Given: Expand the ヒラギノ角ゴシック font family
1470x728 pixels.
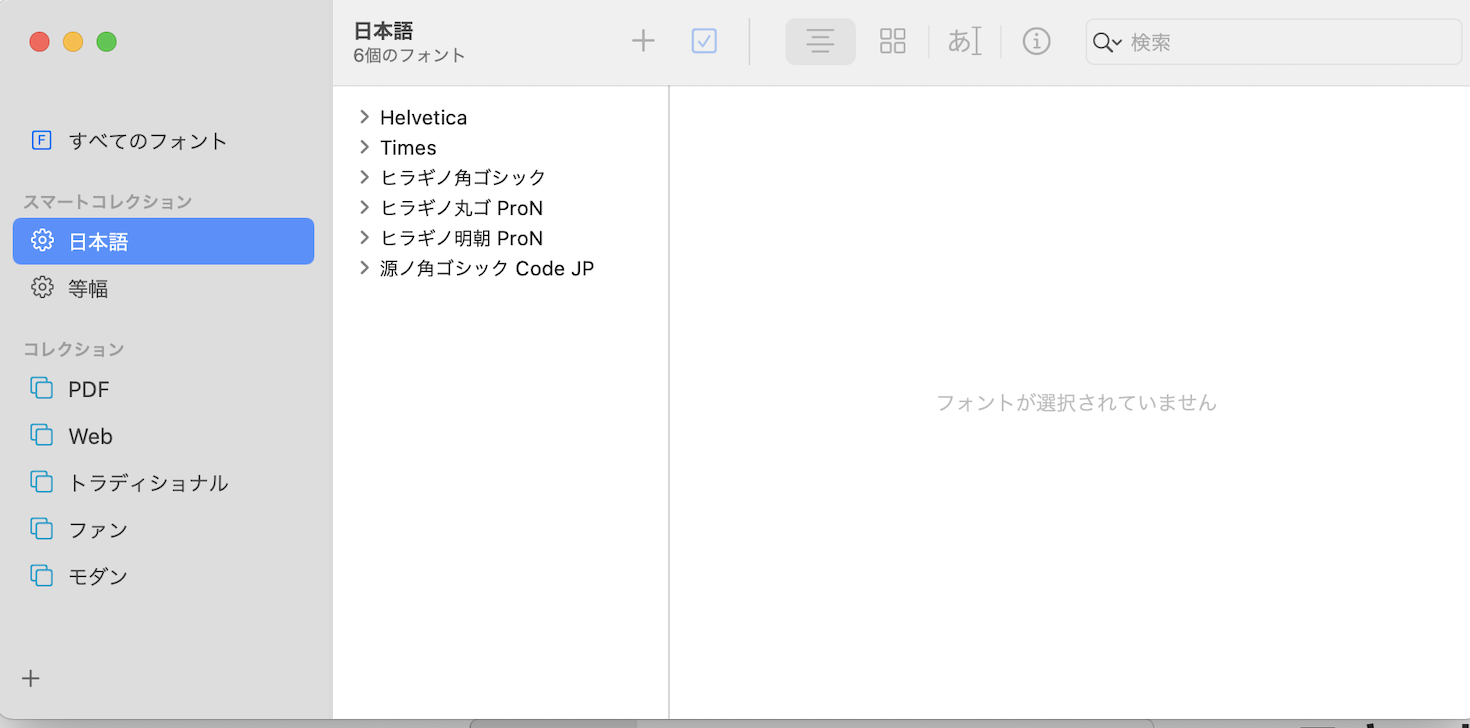Looking at the screenshot, I should [x=364, y=177].
